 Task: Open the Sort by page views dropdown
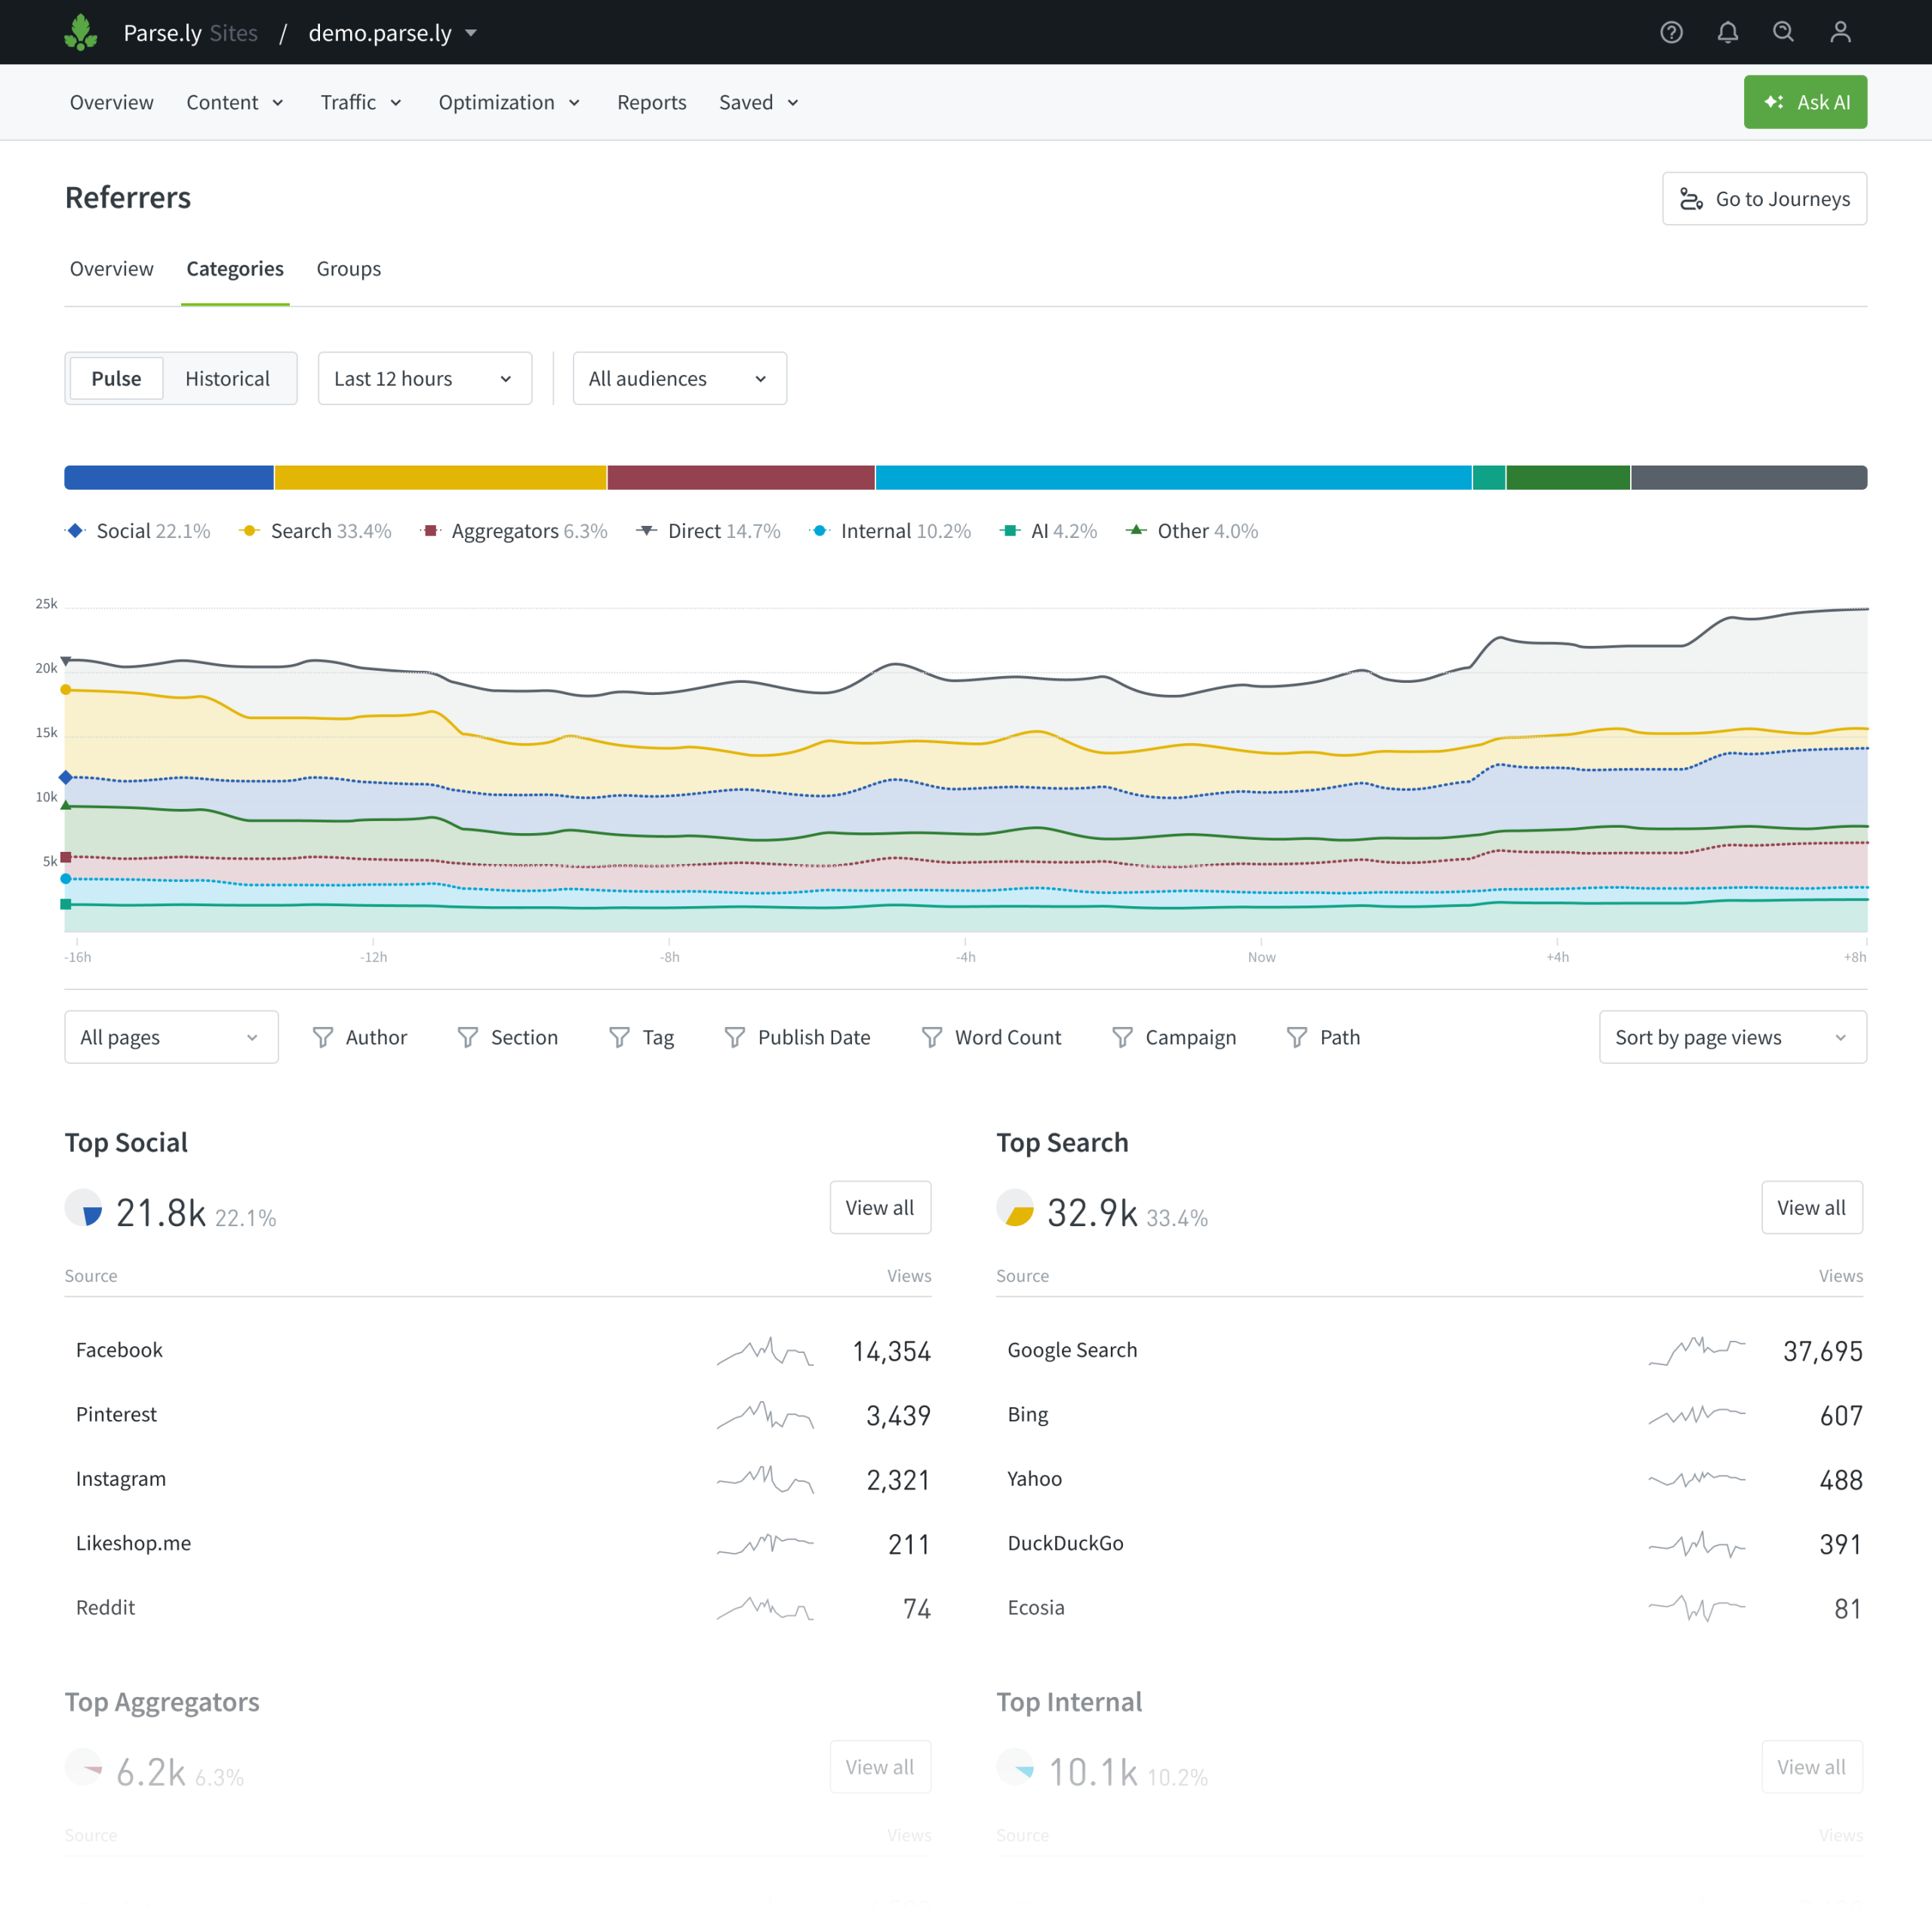(x=1731, y=1037)
